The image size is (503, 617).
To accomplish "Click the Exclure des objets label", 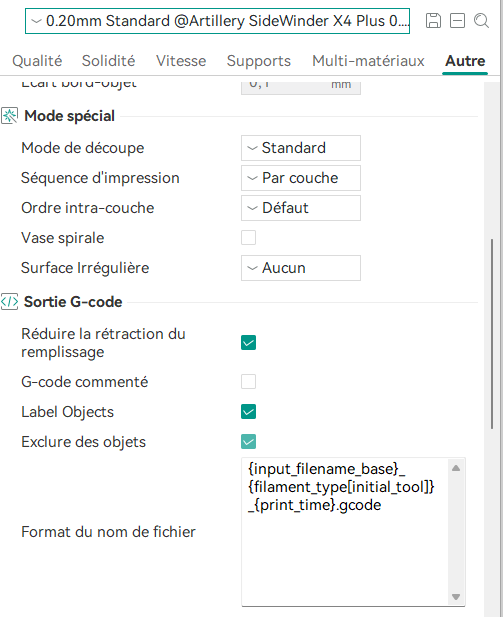I will click(x=83, y=442).
